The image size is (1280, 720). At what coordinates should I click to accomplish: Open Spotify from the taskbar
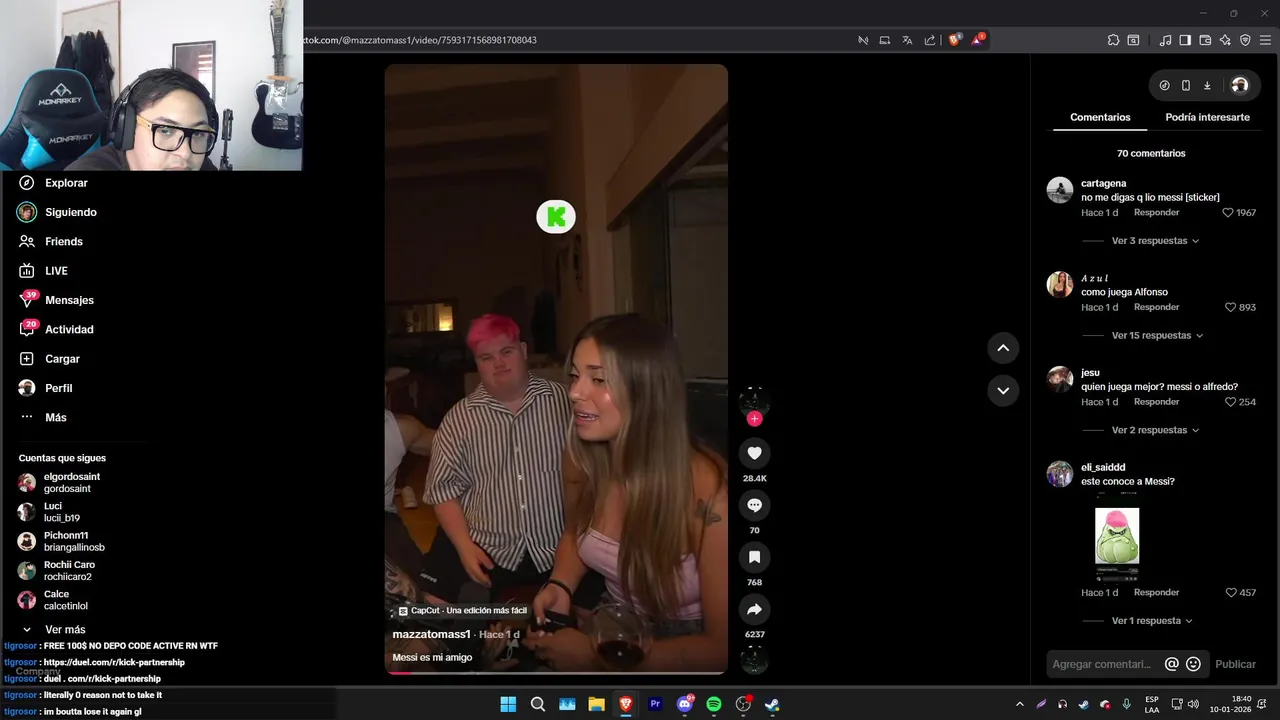pos(714,704)
